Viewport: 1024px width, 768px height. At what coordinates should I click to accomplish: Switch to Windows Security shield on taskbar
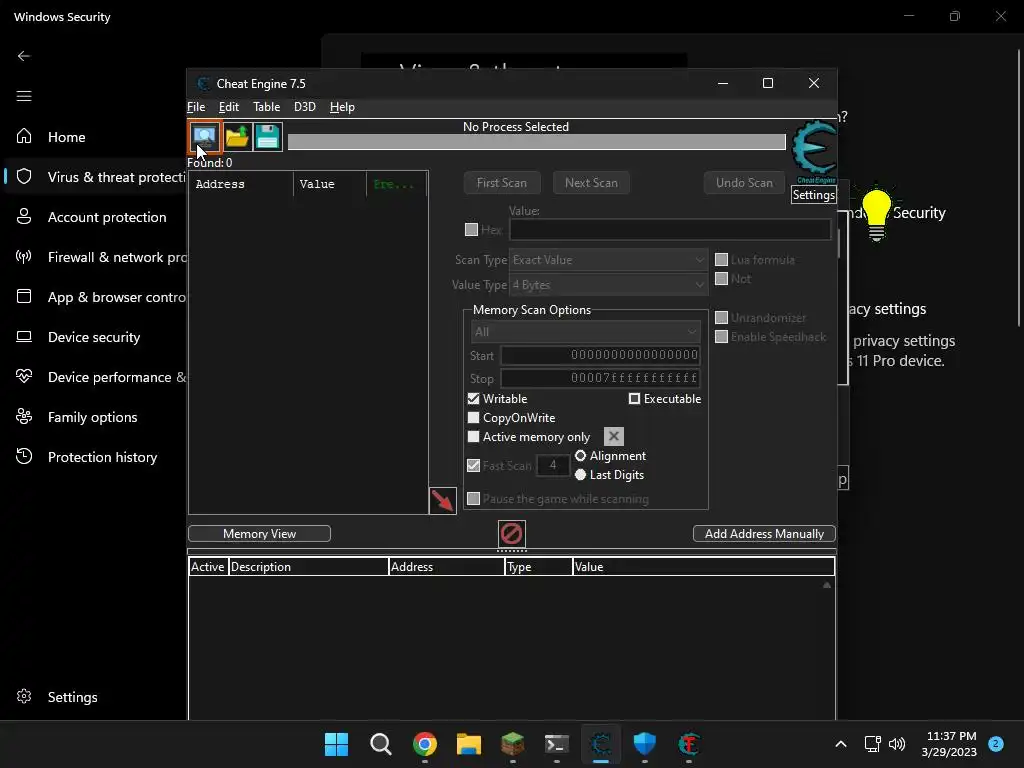pos(645,744)
